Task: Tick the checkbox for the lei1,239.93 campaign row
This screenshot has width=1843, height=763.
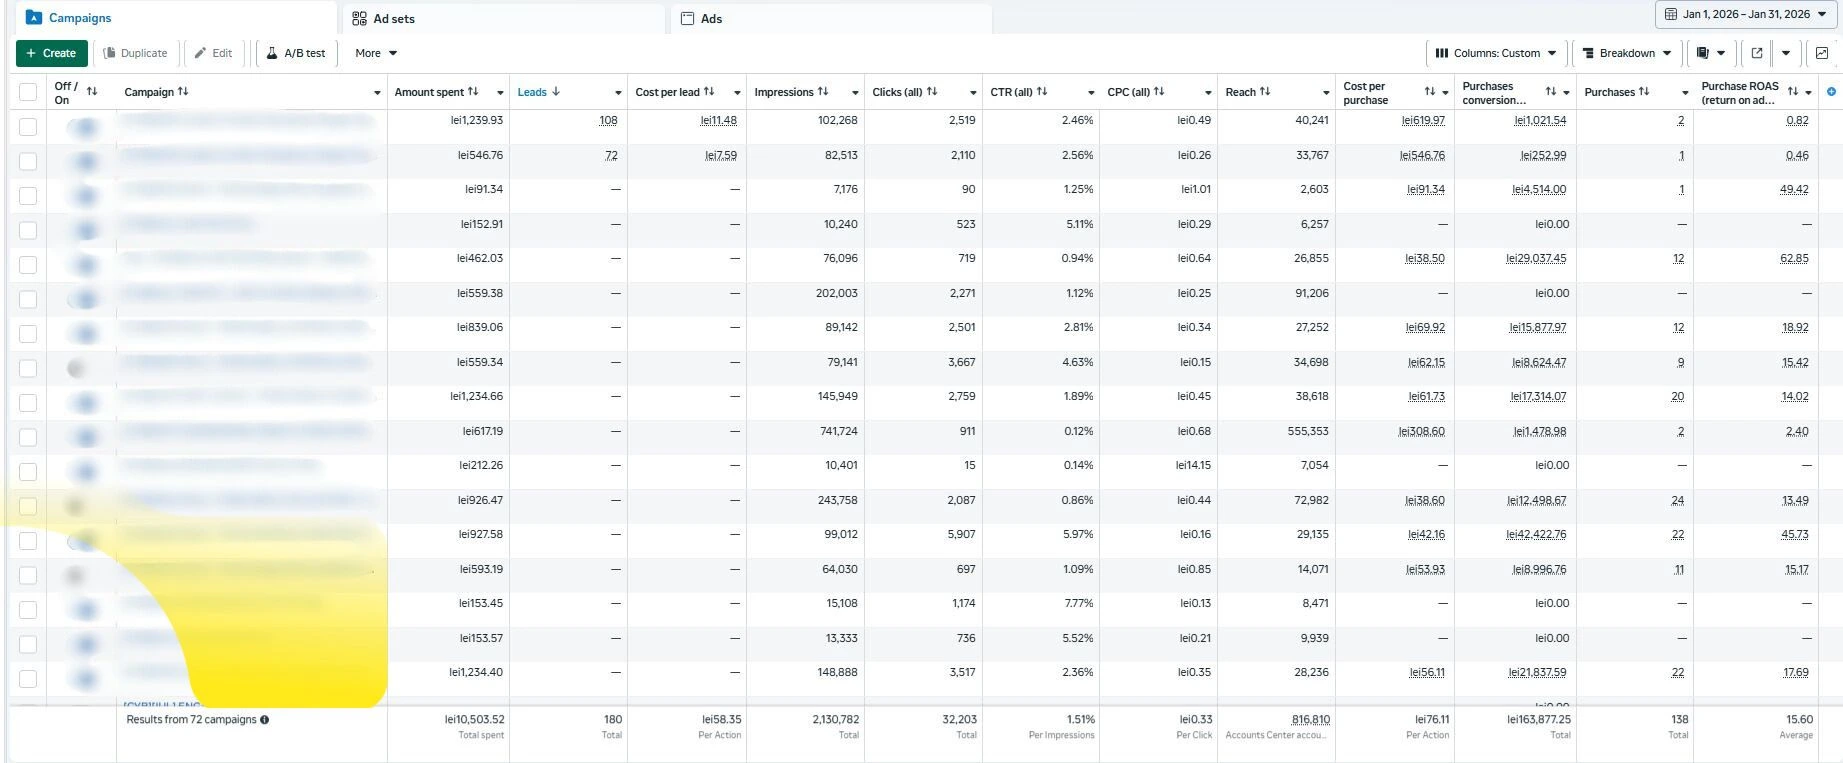Action: [x=28, y=127]
